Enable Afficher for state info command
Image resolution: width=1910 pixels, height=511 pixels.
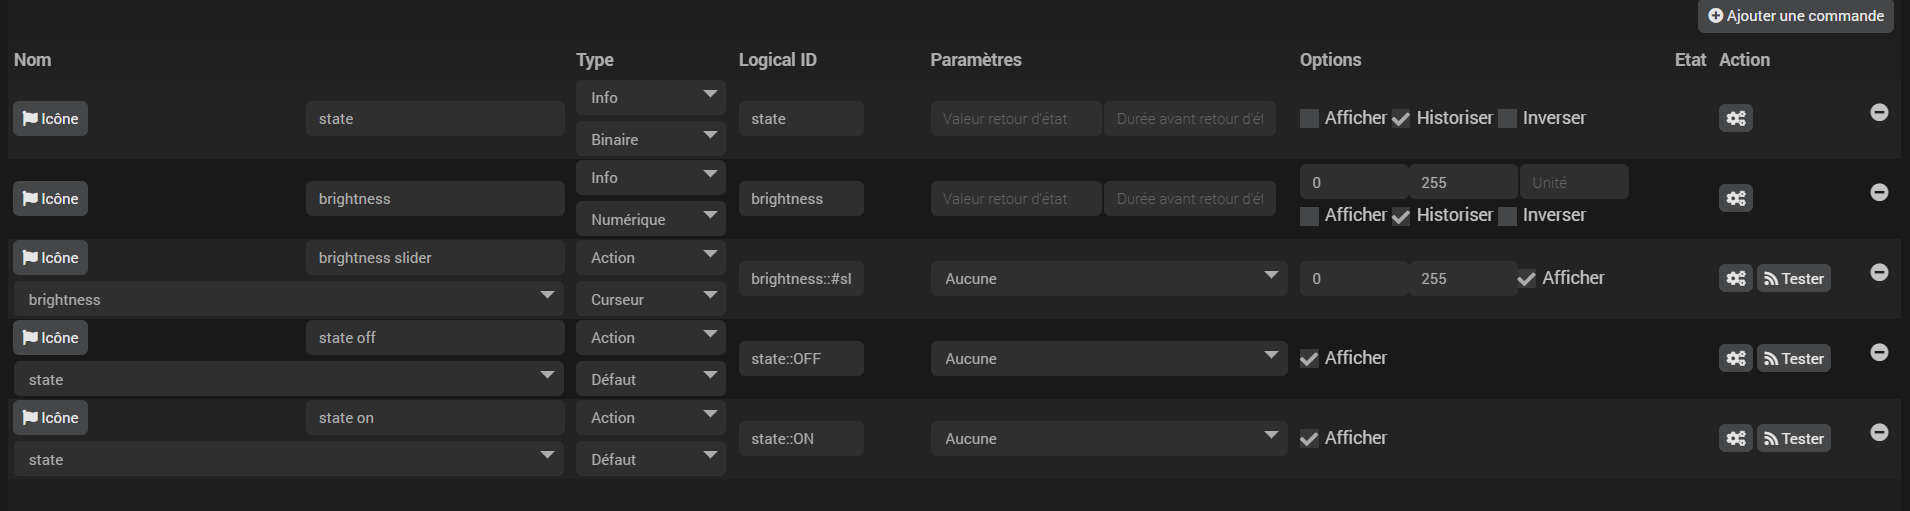(x=1309, y=118)
